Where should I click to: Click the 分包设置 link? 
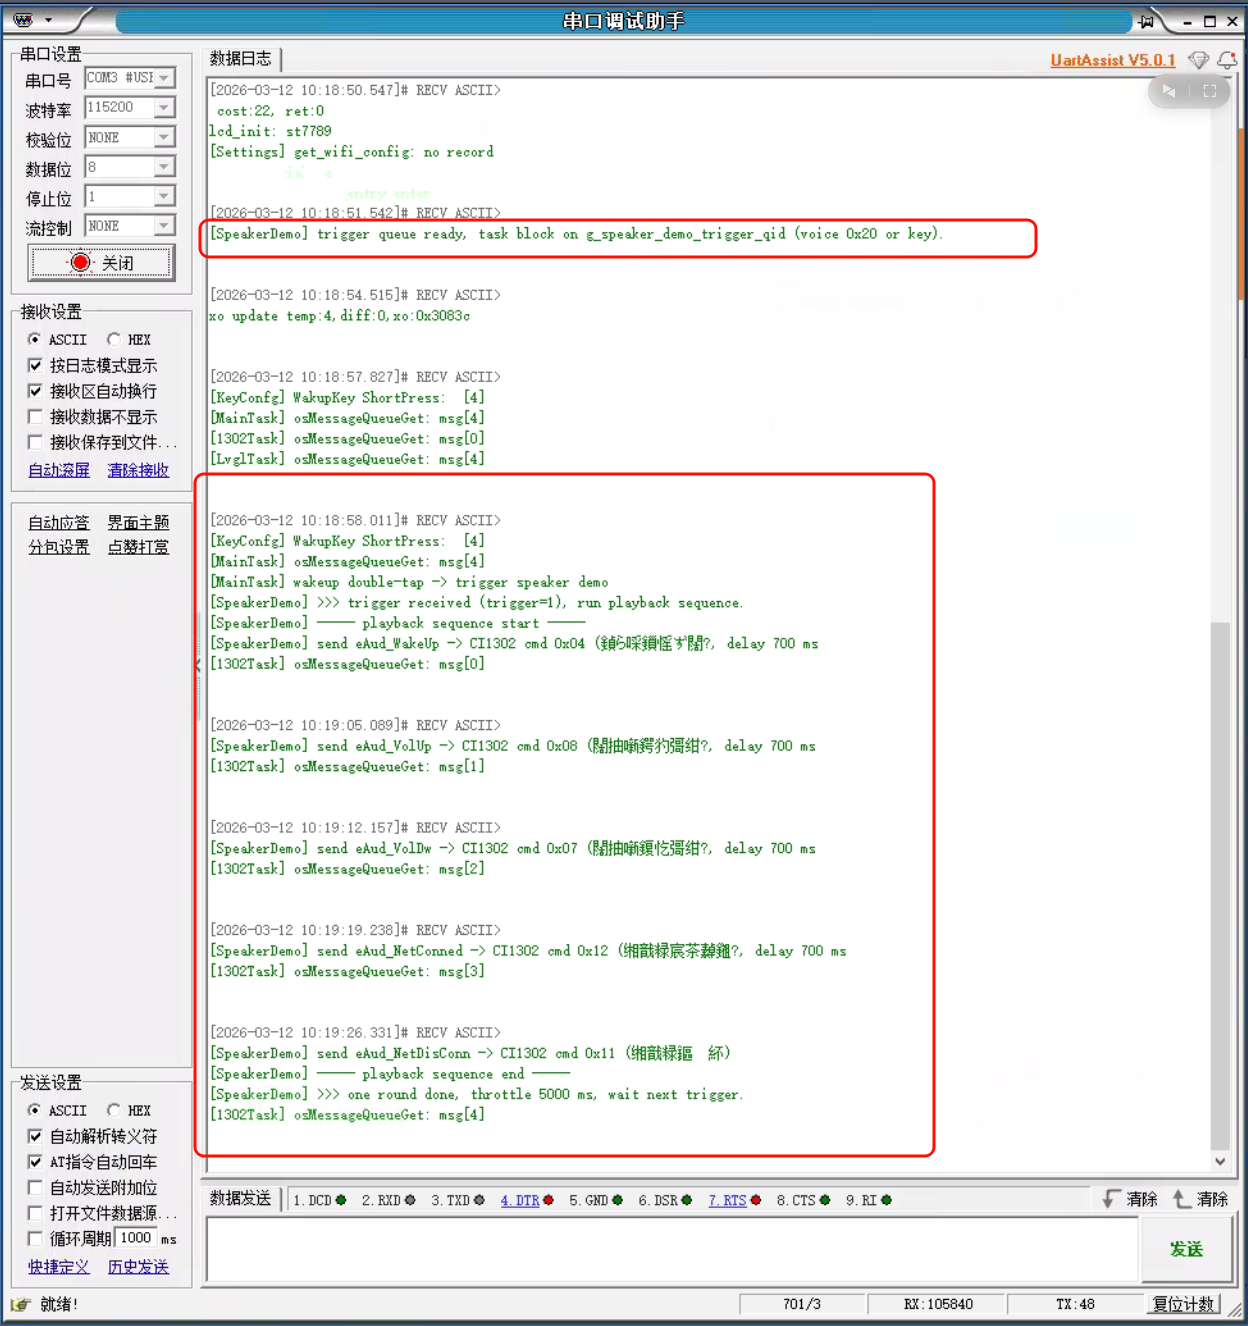click(x=59, y=548)
